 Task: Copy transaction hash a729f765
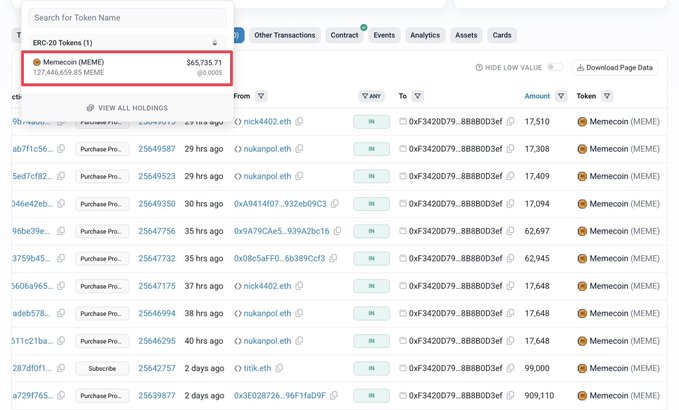point(61,395)
